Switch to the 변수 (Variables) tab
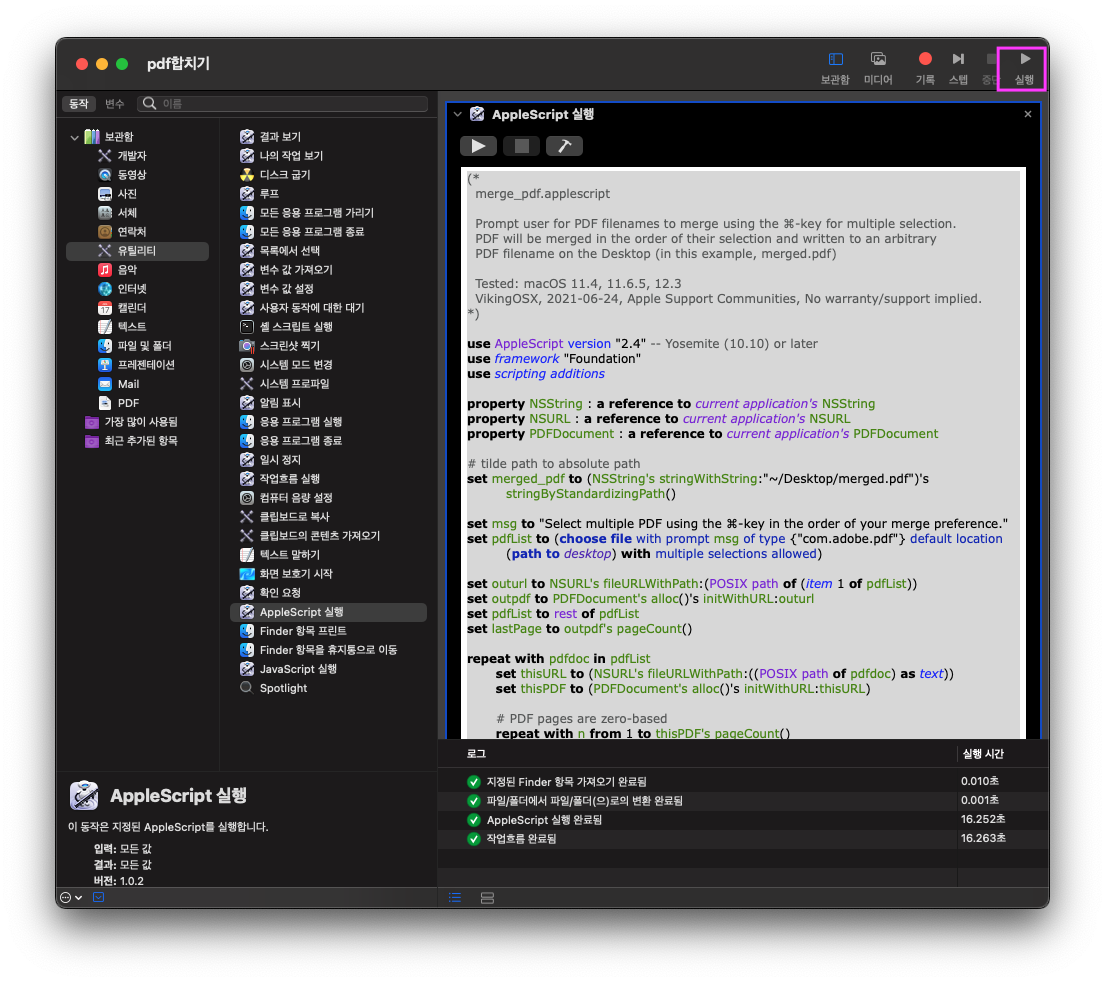Viewport: 1105px width, 982px height. click(x=114, y=104)
